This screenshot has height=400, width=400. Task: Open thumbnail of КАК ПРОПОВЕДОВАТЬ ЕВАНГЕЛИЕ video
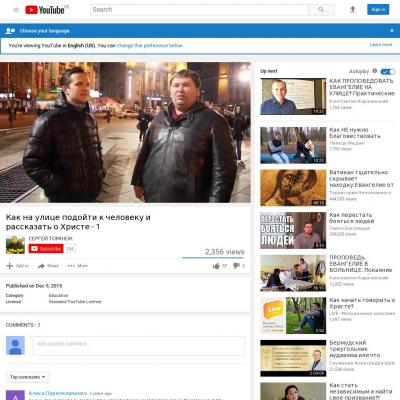click(293, 97)
